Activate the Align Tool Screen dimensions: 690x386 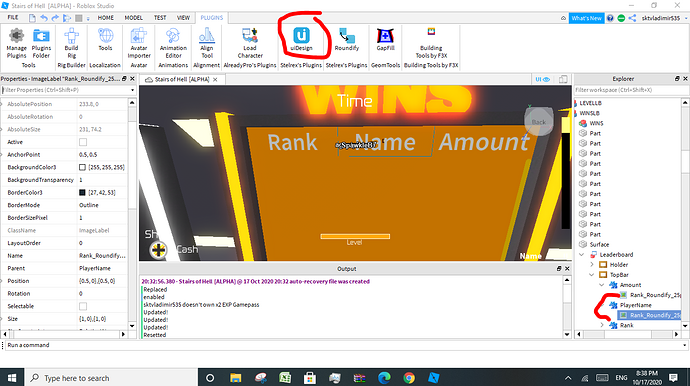click(207, 43)
